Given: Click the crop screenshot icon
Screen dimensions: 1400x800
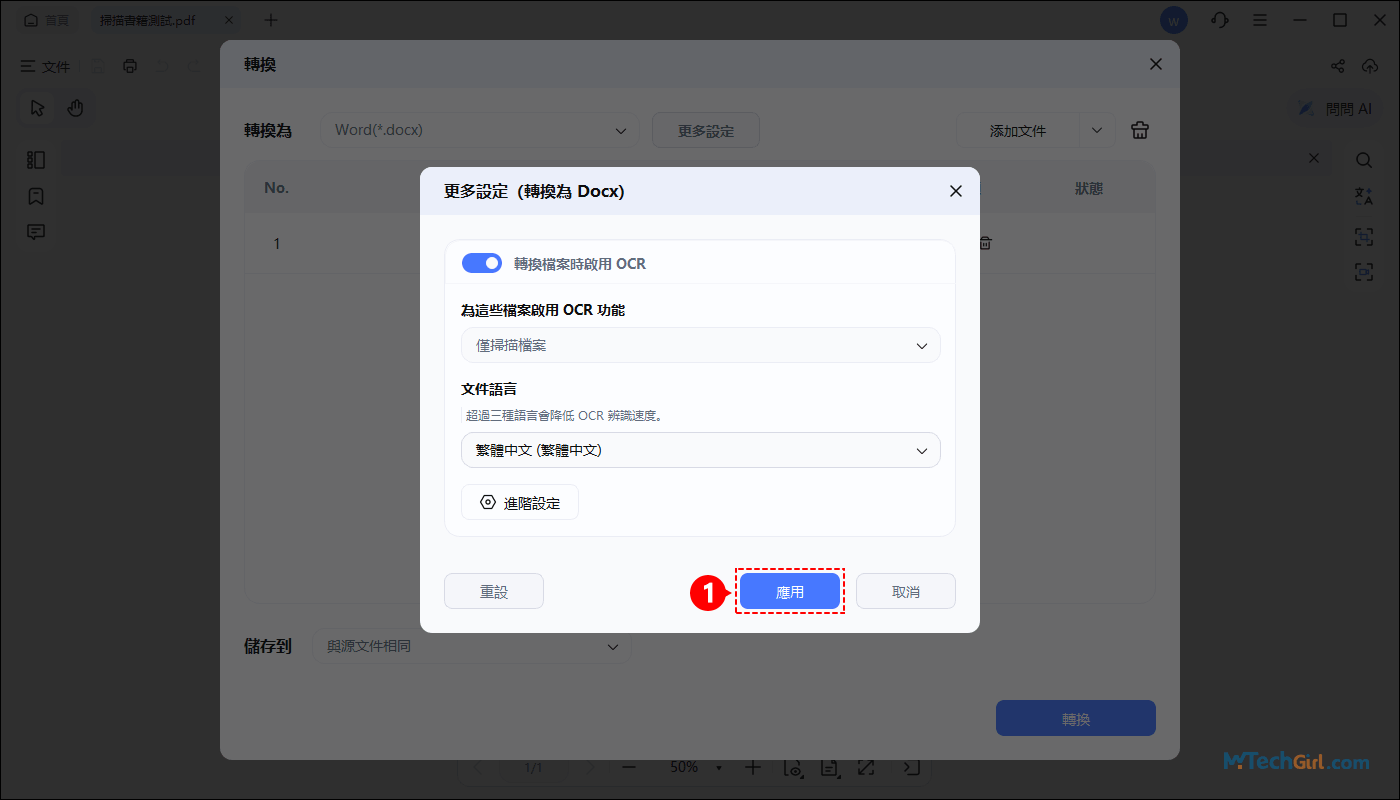Looking at the screenshot, I should point(1364,236).
